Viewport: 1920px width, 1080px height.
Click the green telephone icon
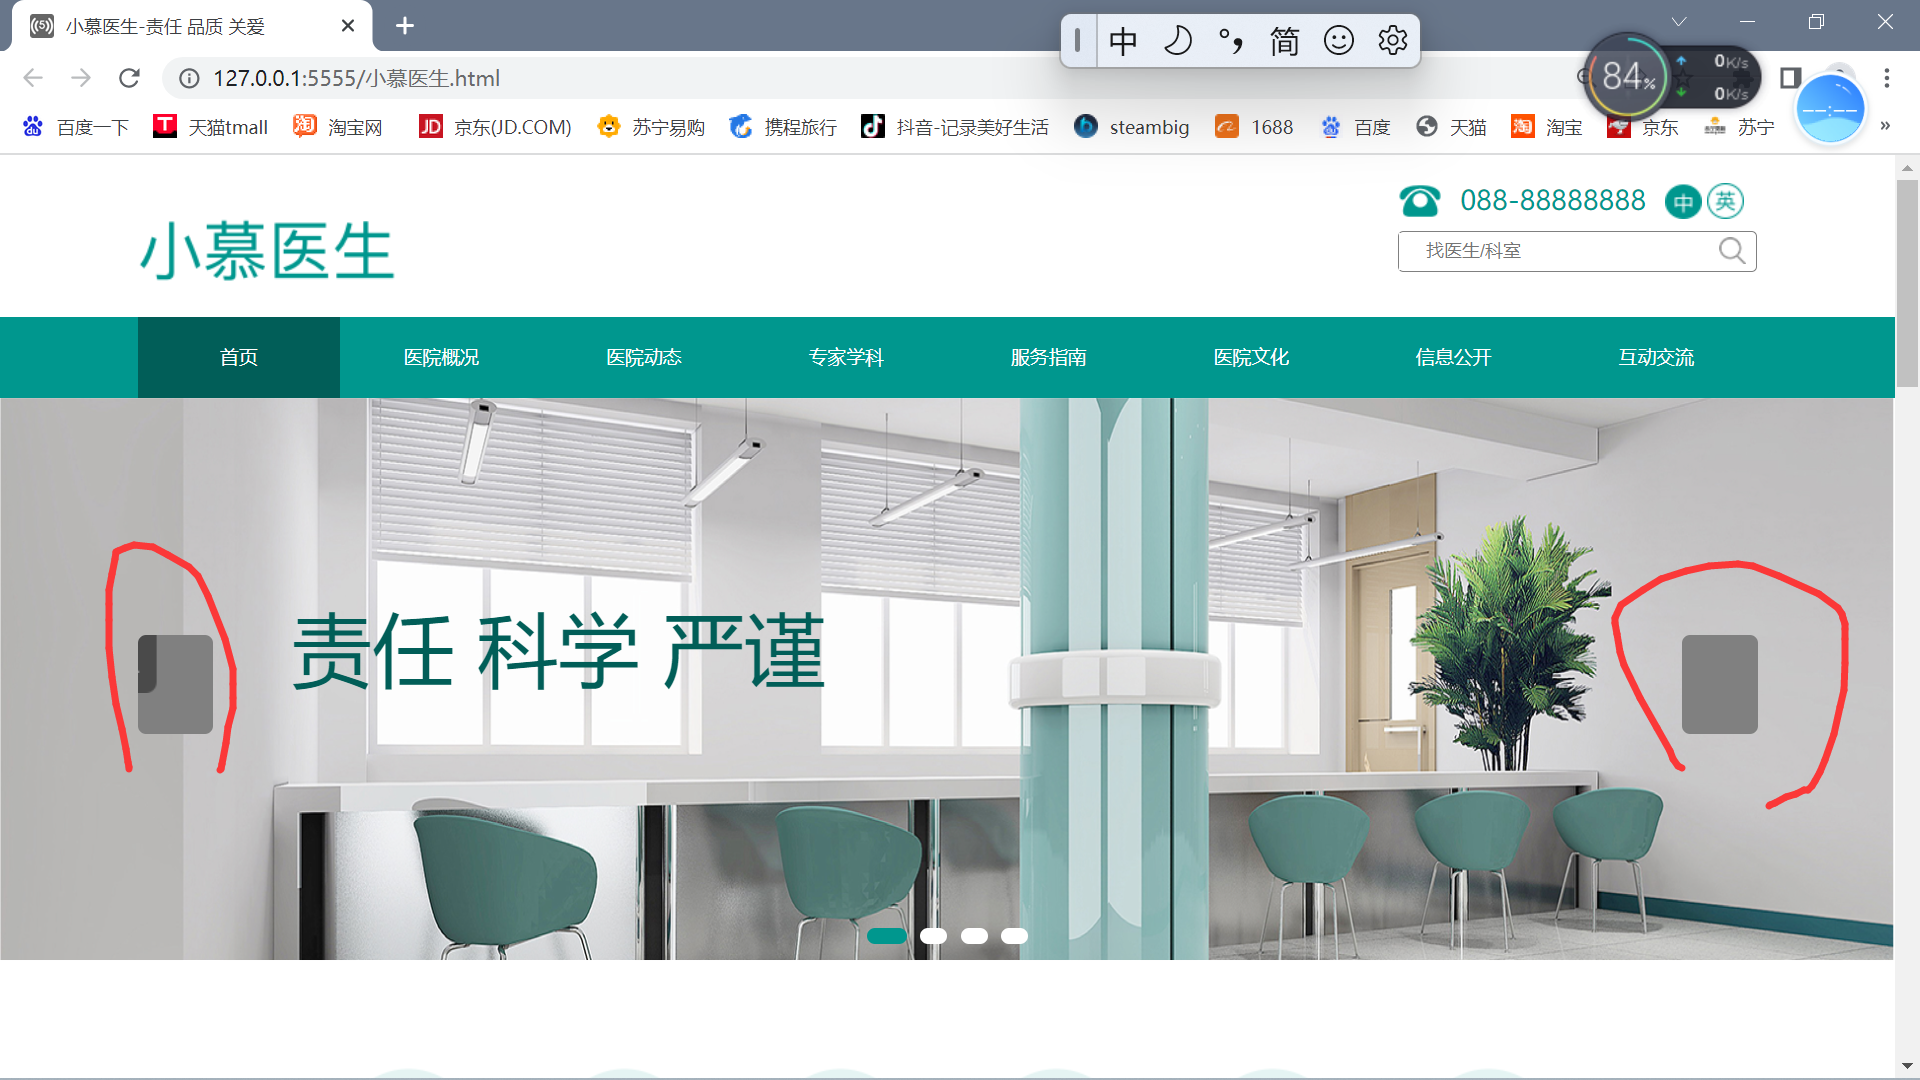[1419, 201]
